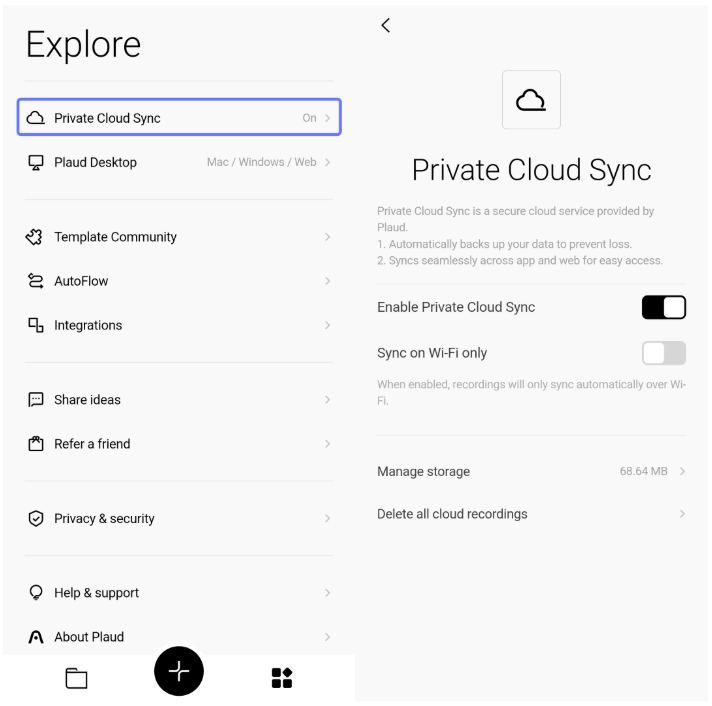Image resolution: width=712 pixels, height=706 pixels.
Task: Open Help & support
Action: (x=179, y=592)
